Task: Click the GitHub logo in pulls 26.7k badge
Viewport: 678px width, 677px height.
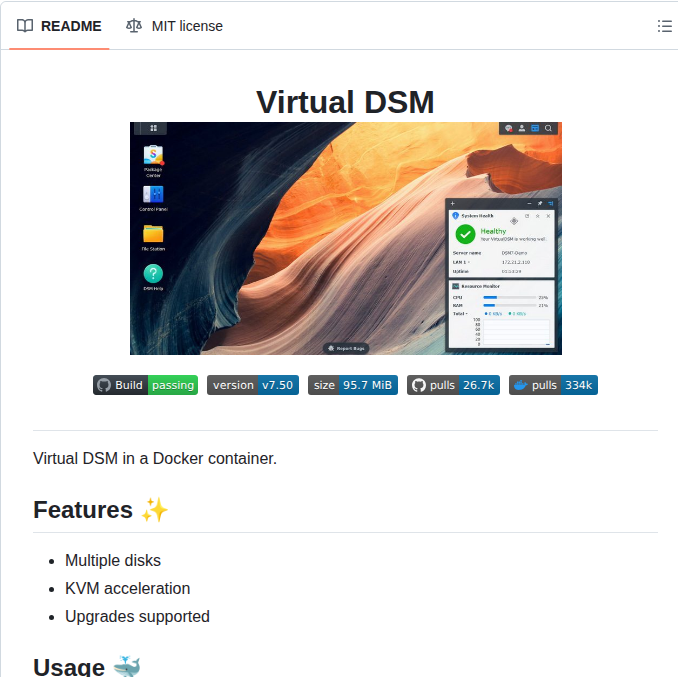Action: pyautogui.click(x=419, y=385)
